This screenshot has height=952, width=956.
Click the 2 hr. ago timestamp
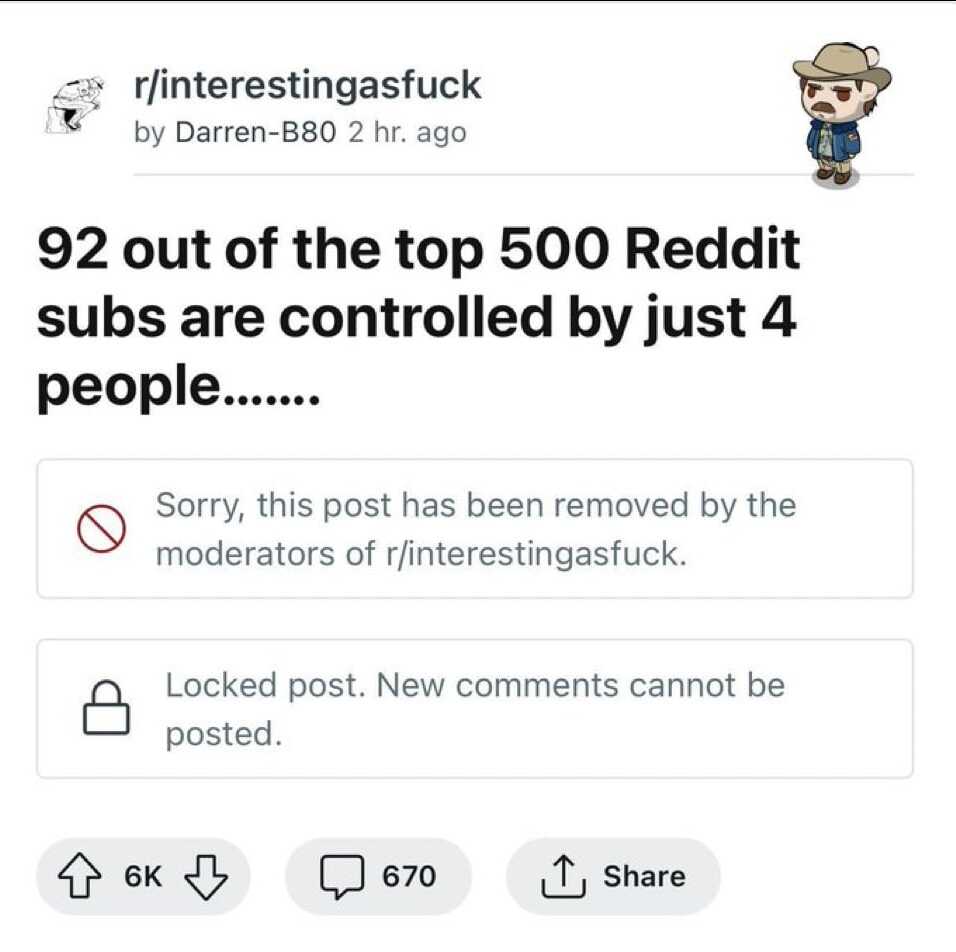[x=407, y=132]
